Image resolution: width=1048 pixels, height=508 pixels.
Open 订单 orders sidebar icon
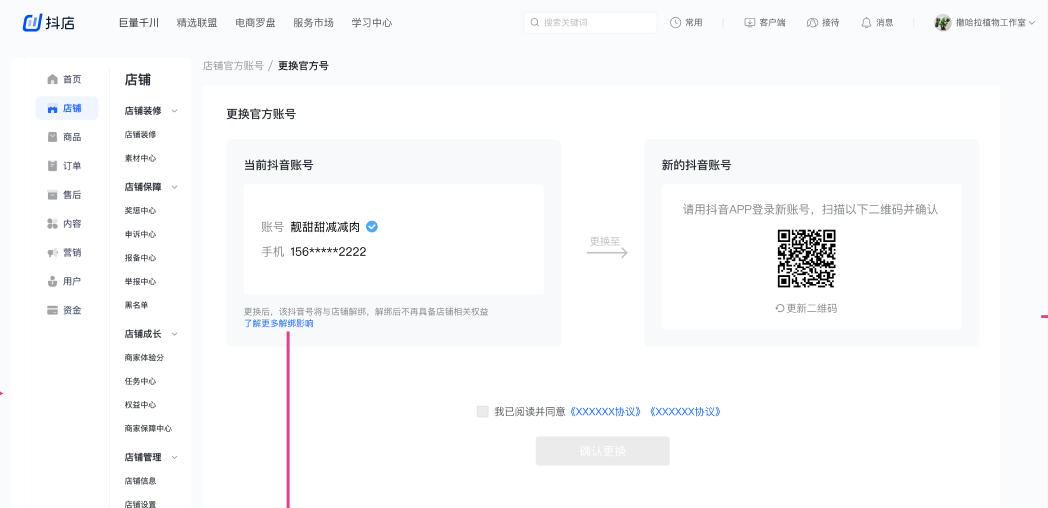(53, 166)
